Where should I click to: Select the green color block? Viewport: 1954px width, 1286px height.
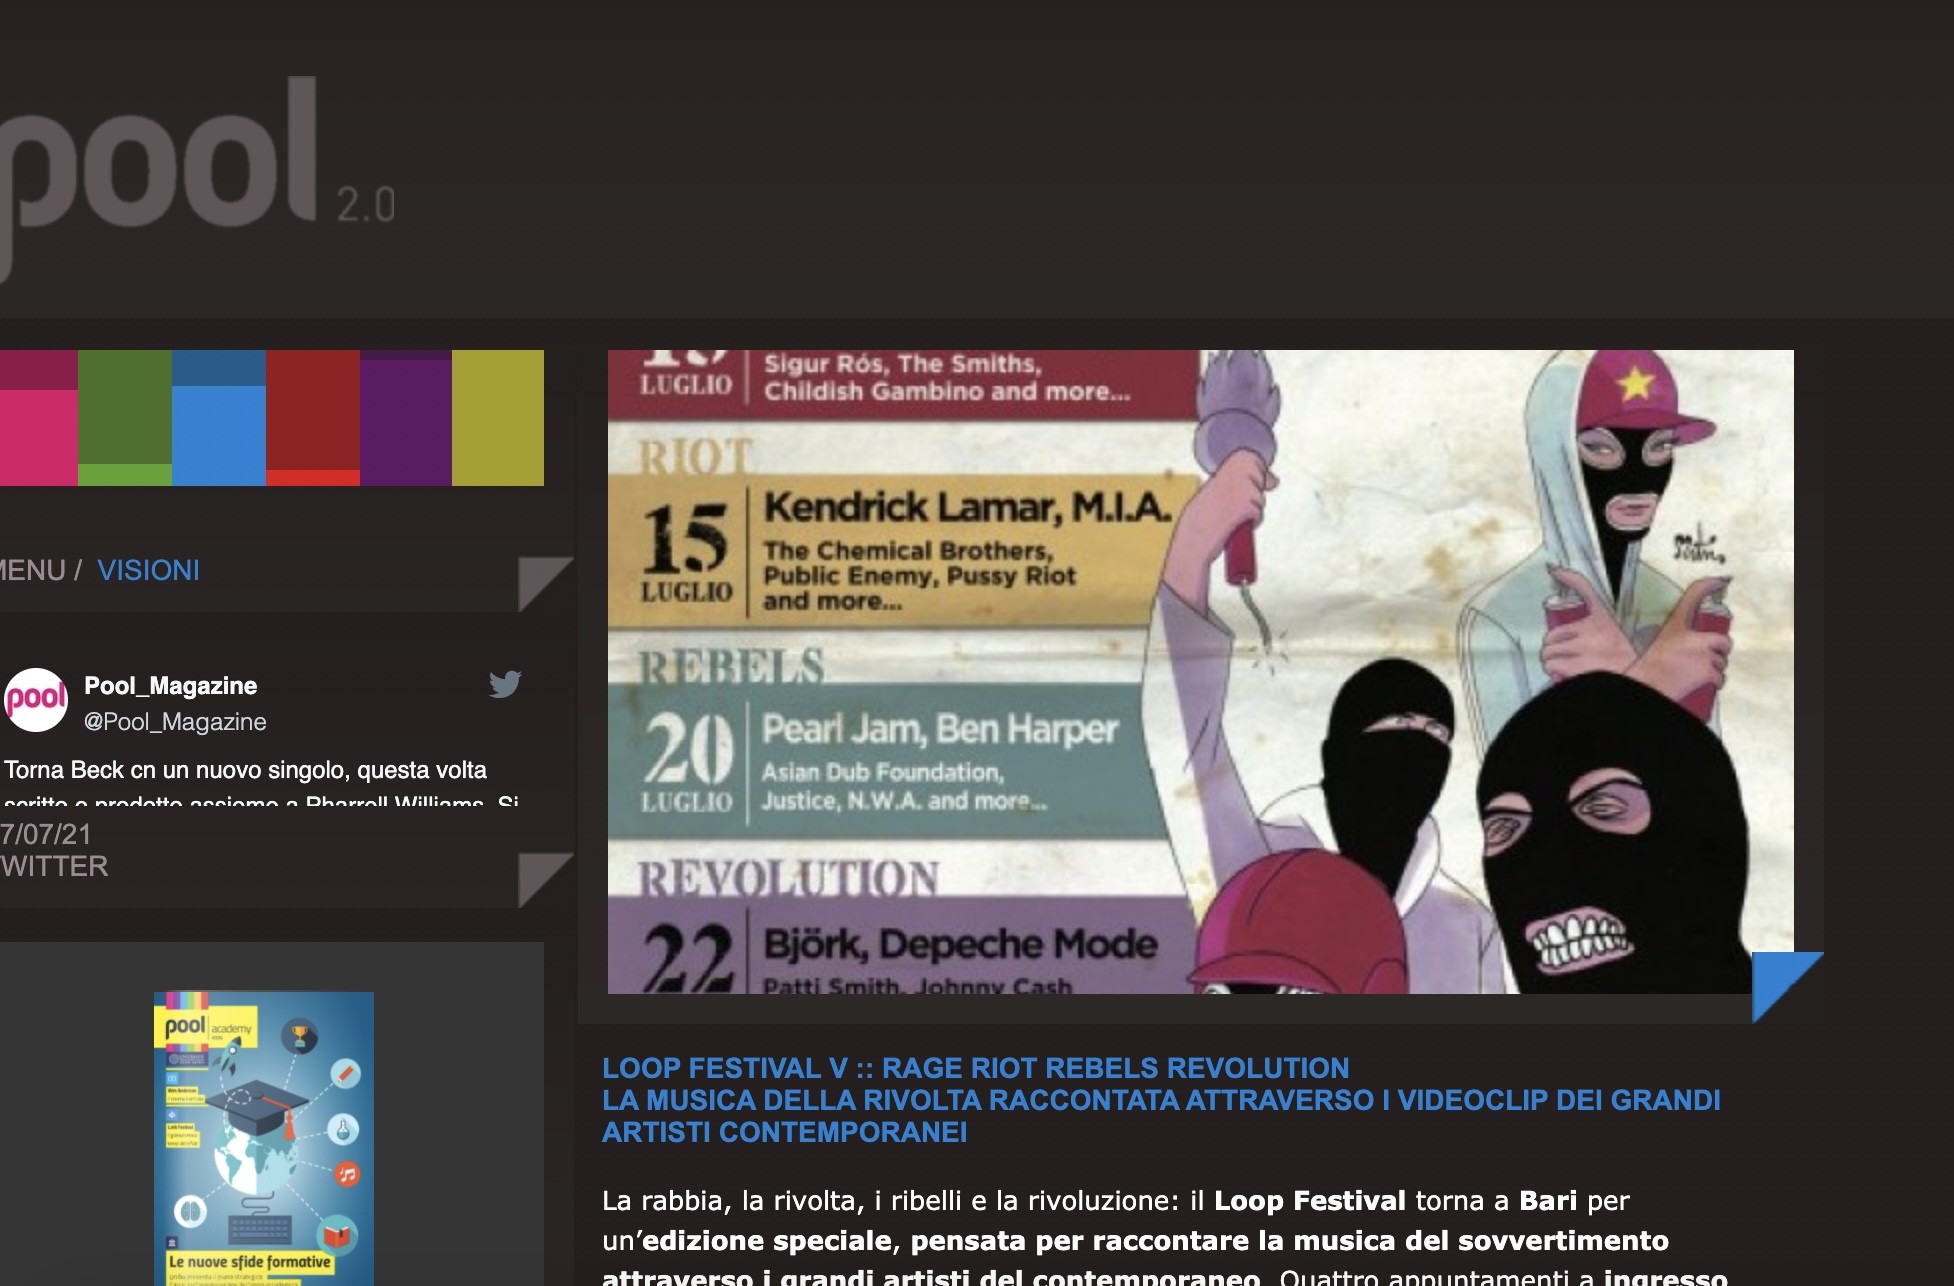pyautogui.click(x=125, y=418)
